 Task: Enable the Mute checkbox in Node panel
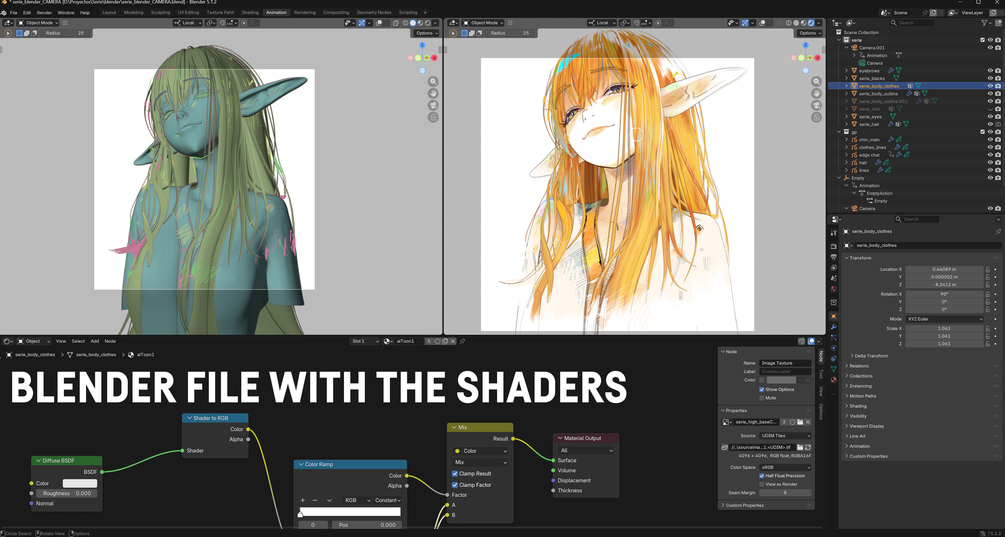tap(761, 398)
